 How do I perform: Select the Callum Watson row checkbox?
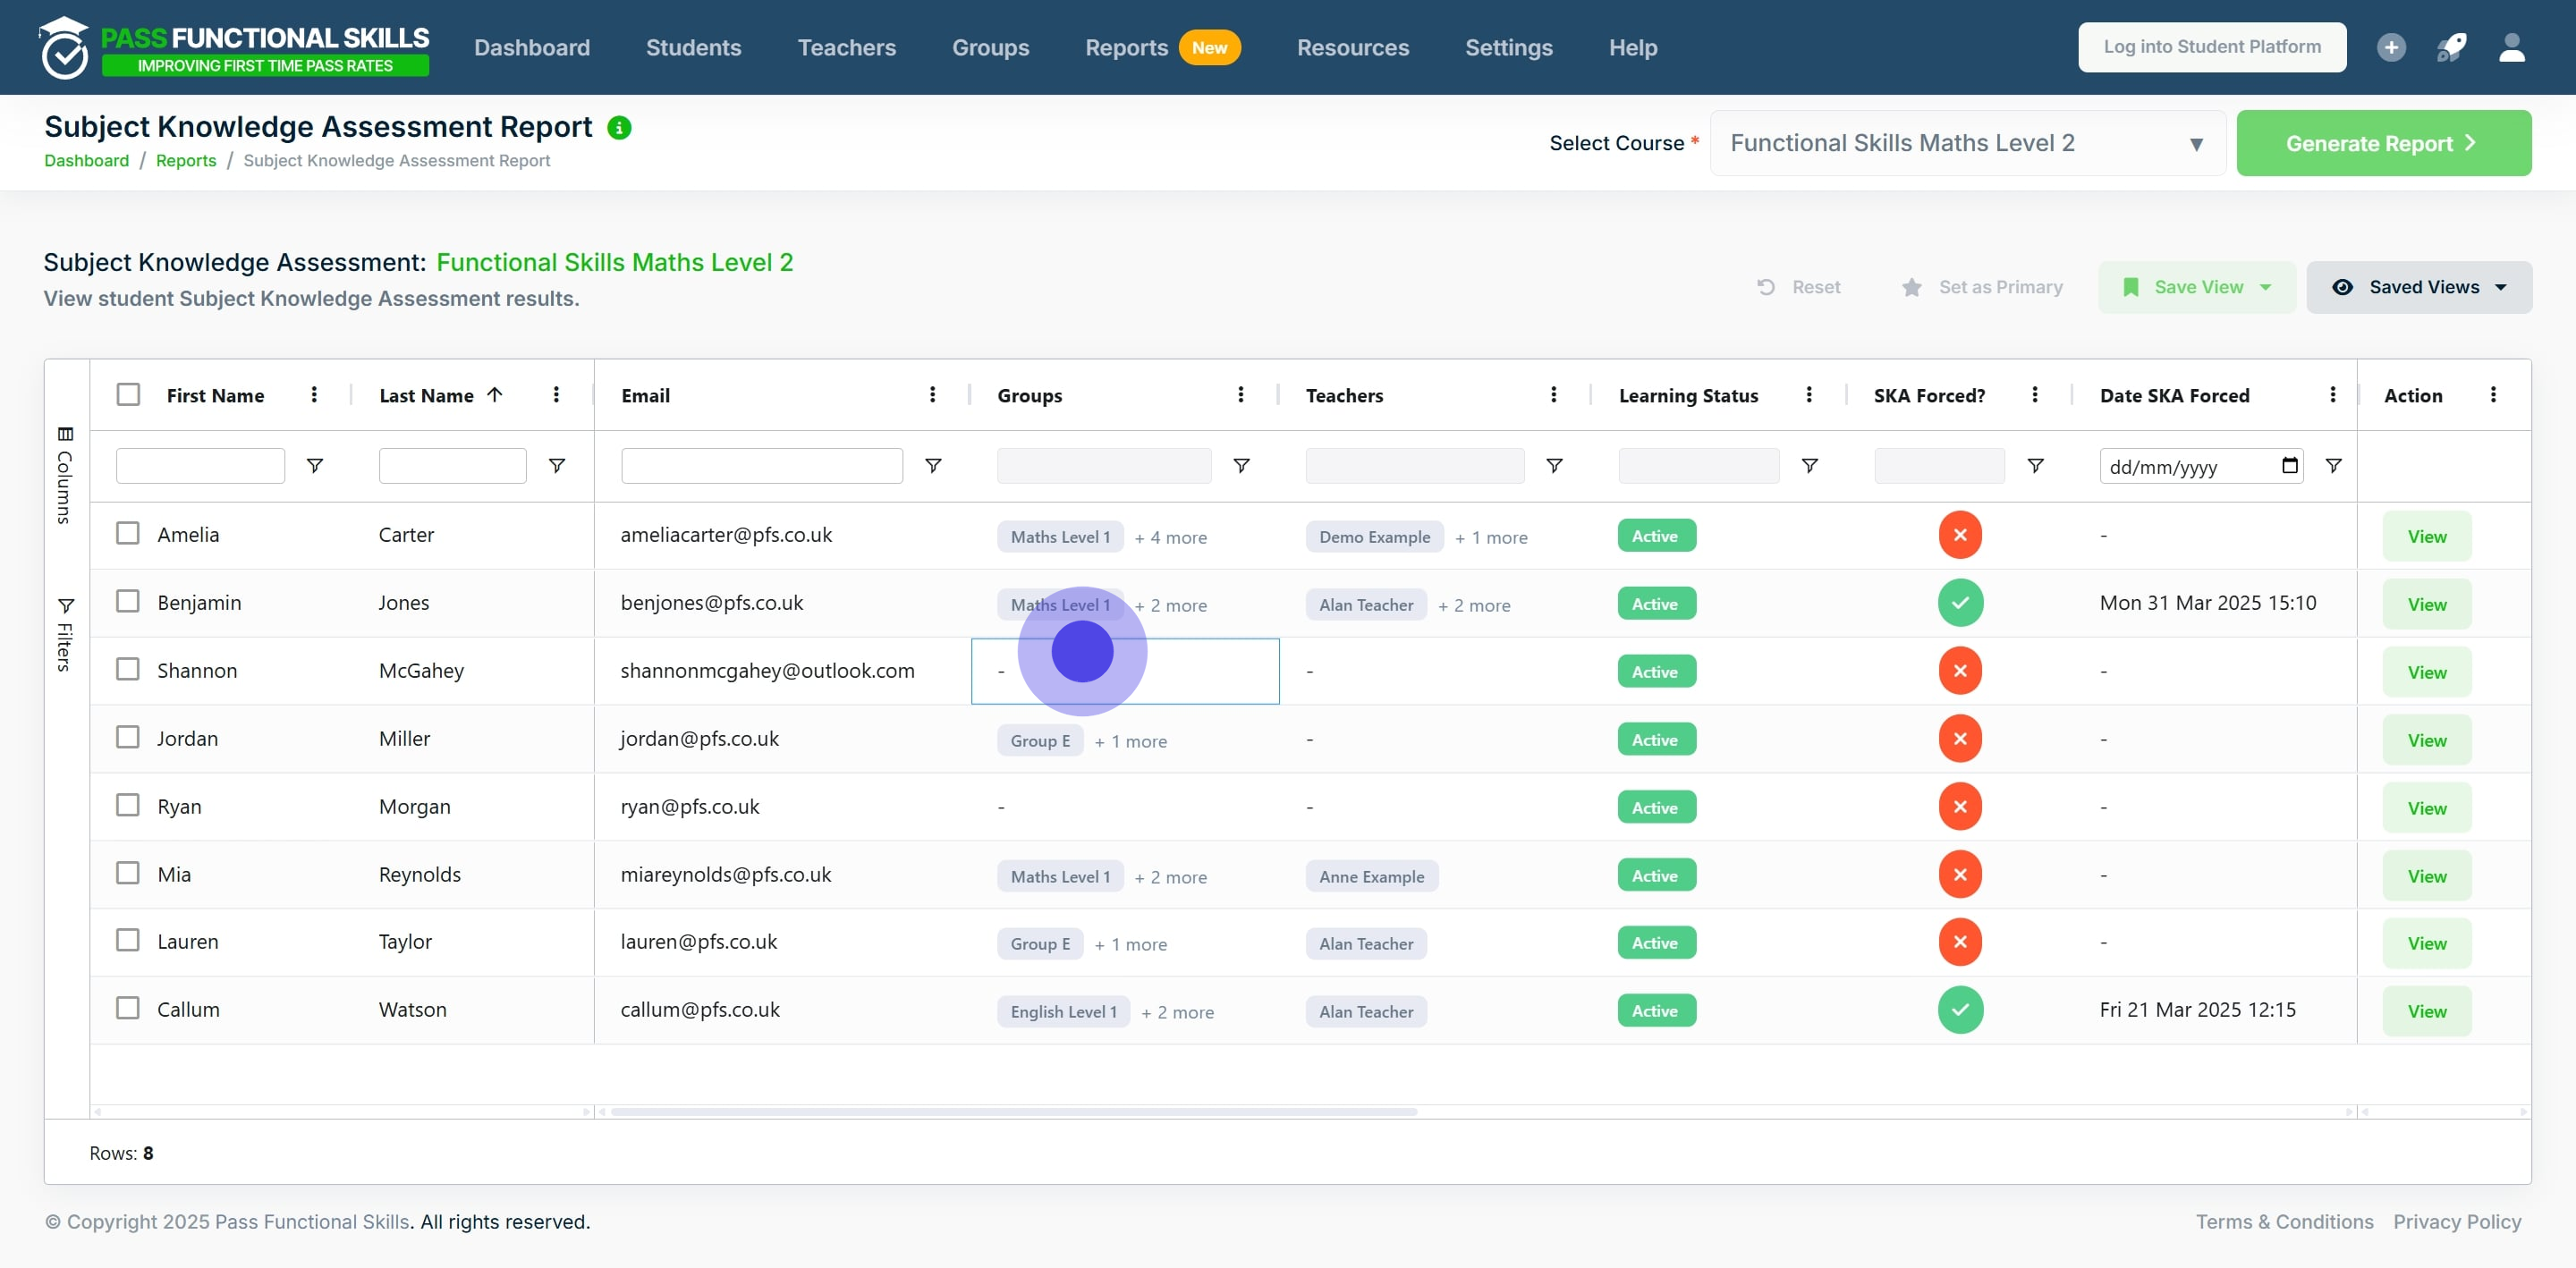point(128,1008)
